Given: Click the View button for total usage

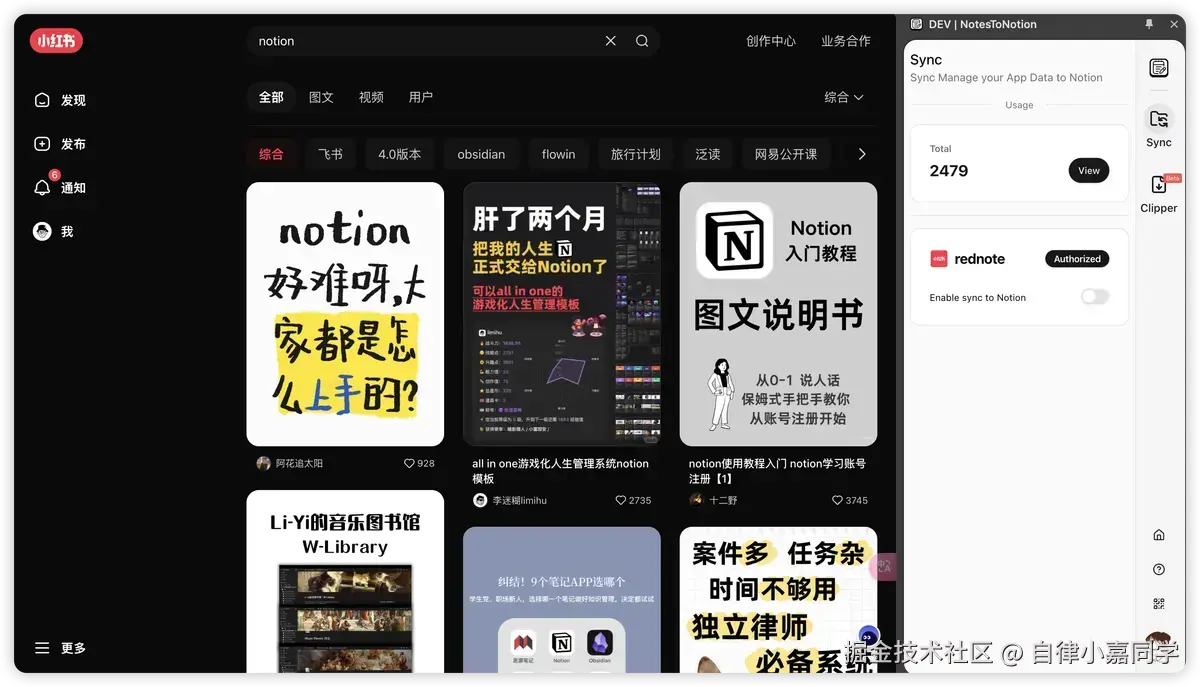Looking at the screenshot, I should click(x=1089, y=171).
